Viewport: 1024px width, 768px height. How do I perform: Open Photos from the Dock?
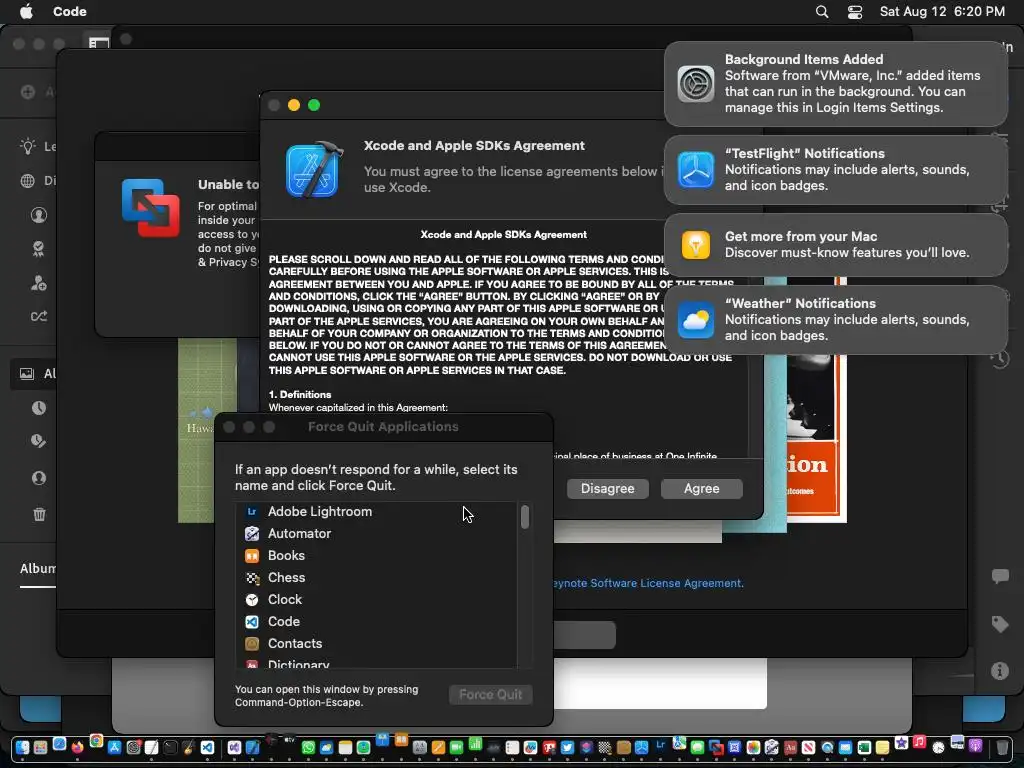click(753, 748)
